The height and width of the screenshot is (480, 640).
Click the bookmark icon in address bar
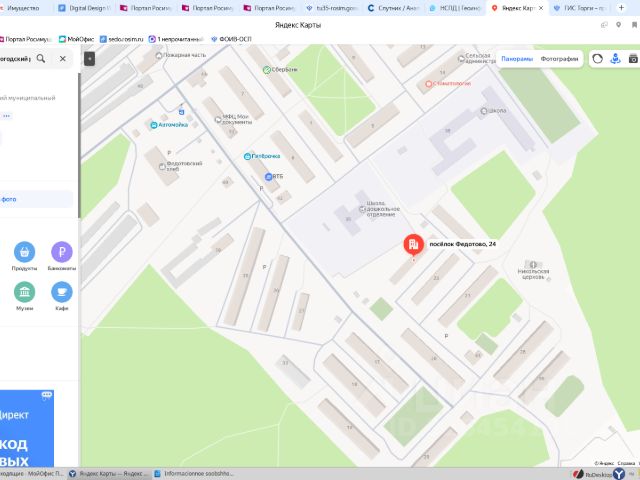coord(634,25)
